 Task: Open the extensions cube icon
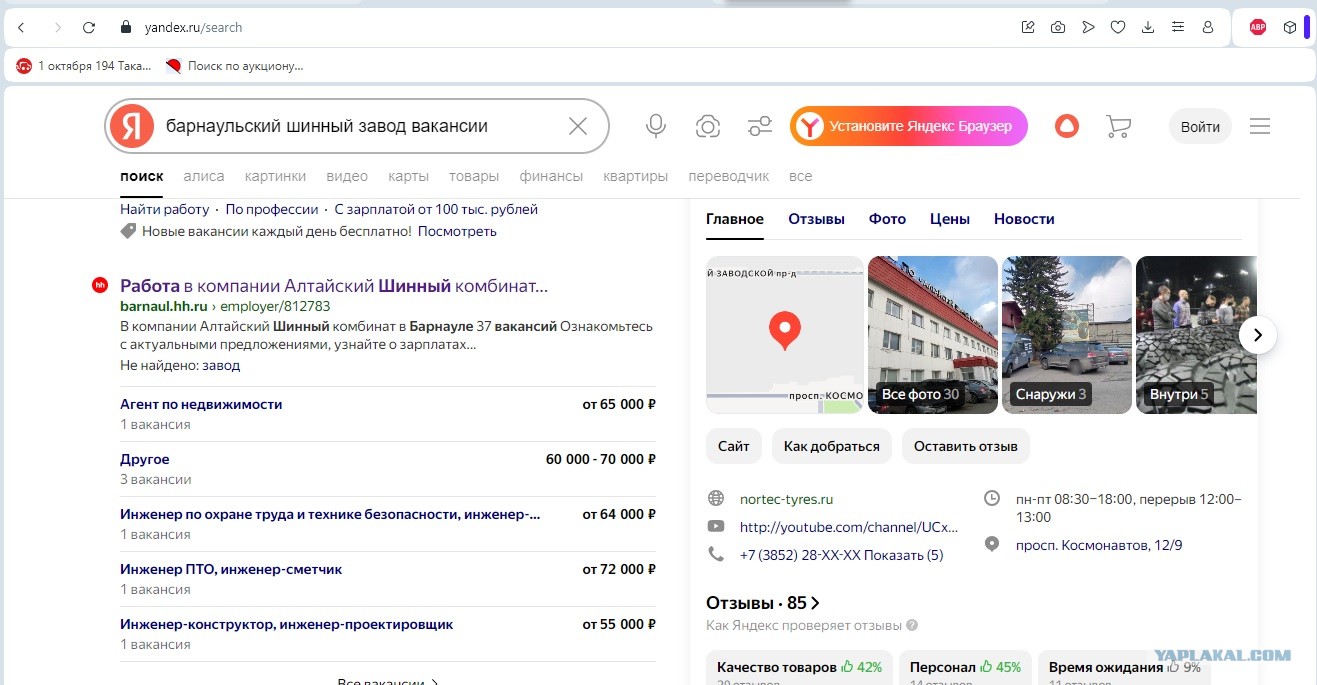point(1289,27)
